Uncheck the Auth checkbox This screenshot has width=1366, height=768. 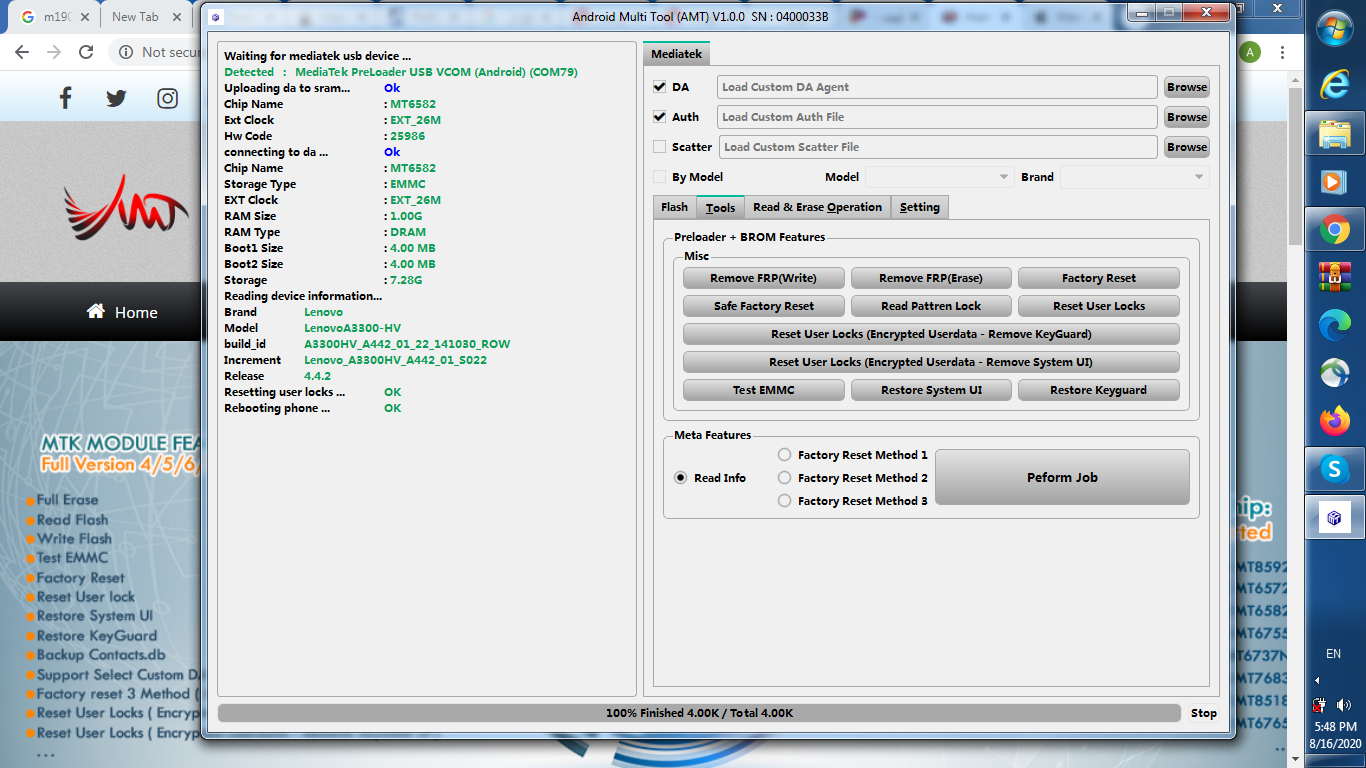[x=659, y=117]
